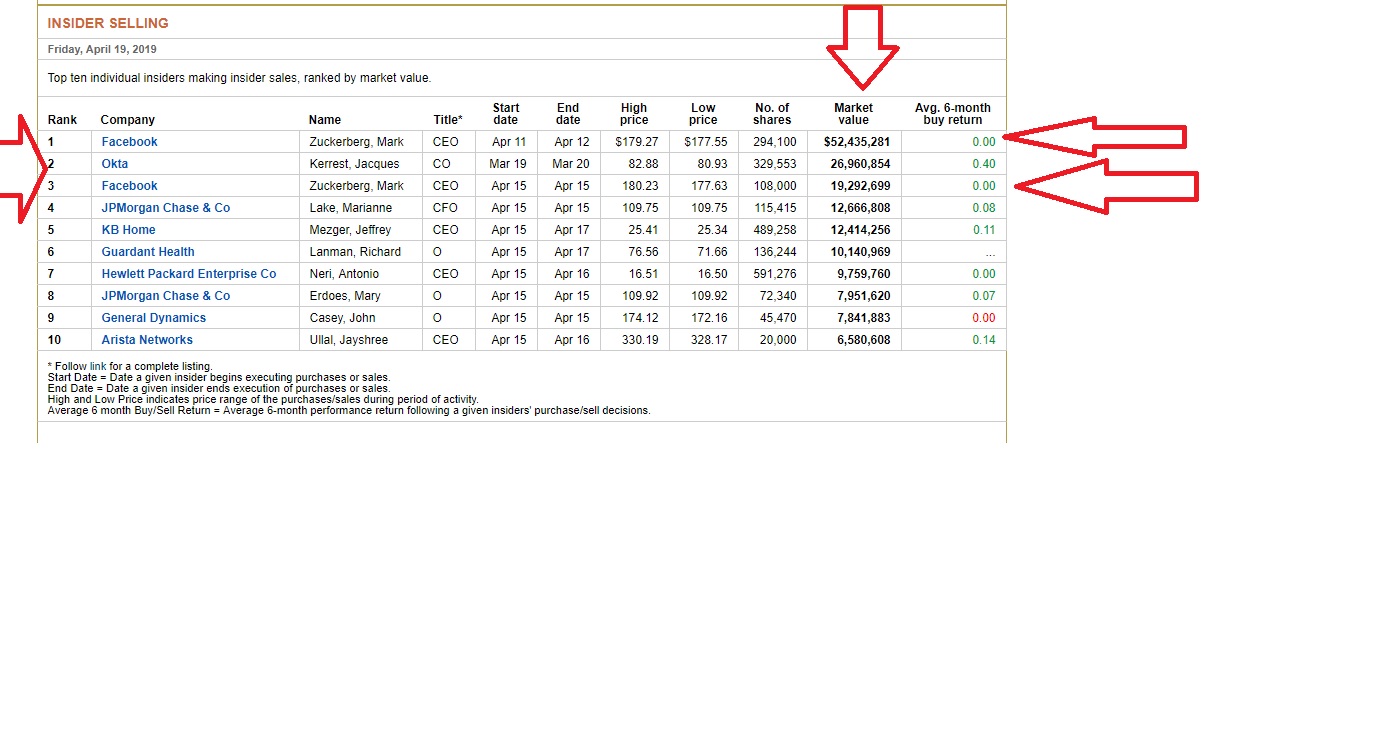The height and width of the screenshot is (746, 1398).
Task: Open the Guardant Health company link
Action: tap(148, 252)
